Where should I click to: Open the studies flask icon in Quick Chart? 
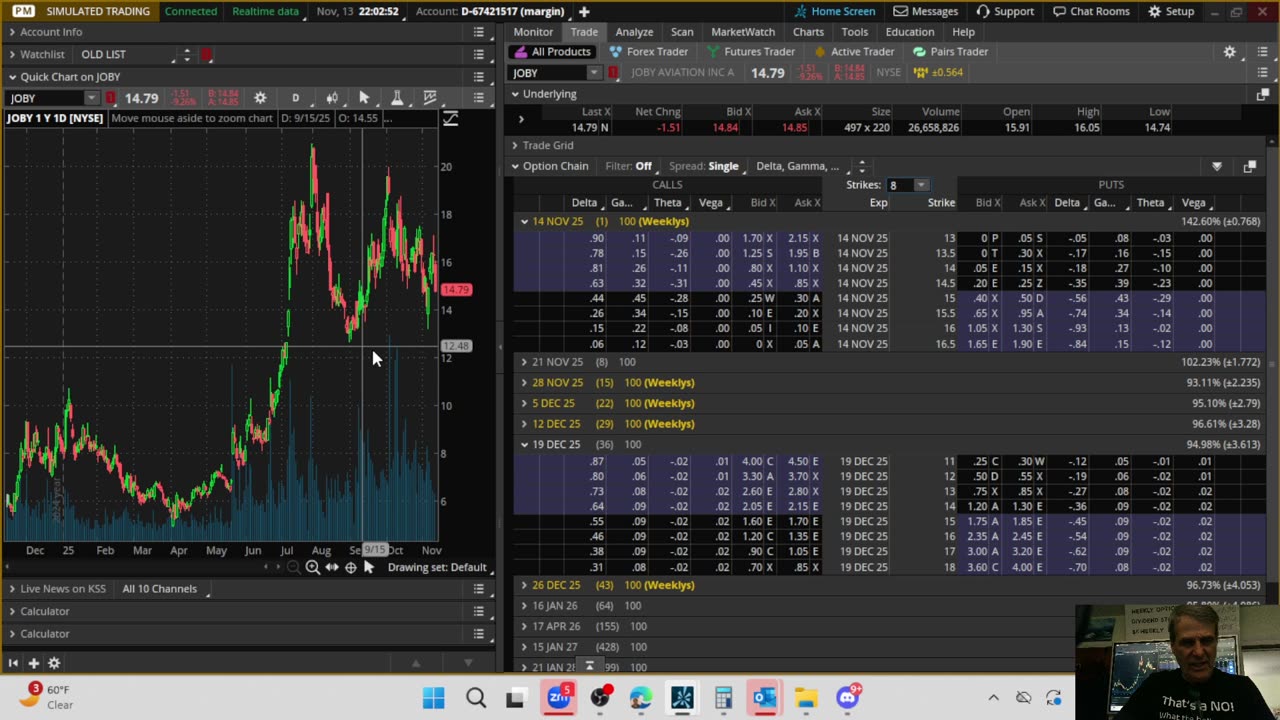(x=397, y=97)
